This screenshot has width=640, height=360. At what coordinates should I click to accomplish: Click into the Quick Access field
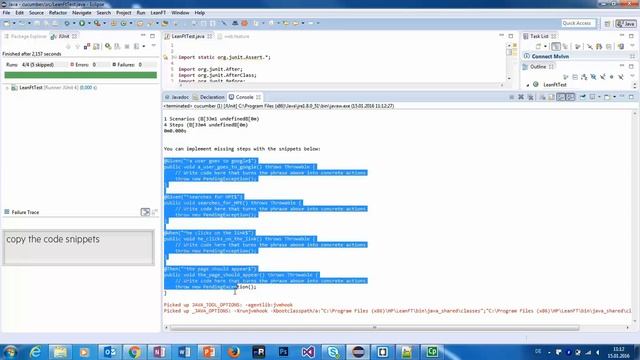click(x=578, y=23)
